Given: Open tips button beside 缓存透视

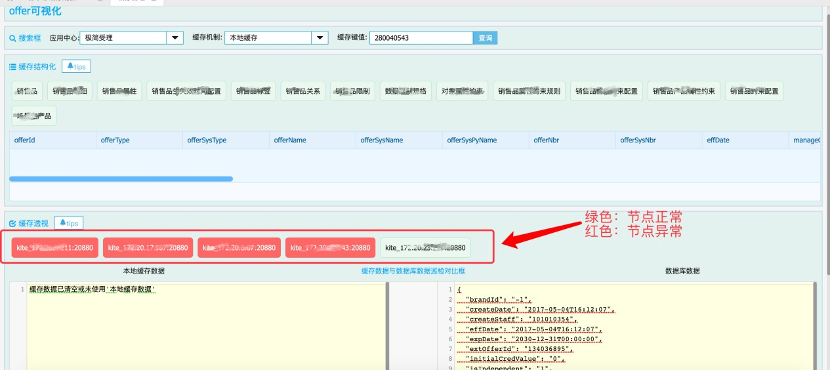Looking at the screenshot, I should (x=69, y=223).
